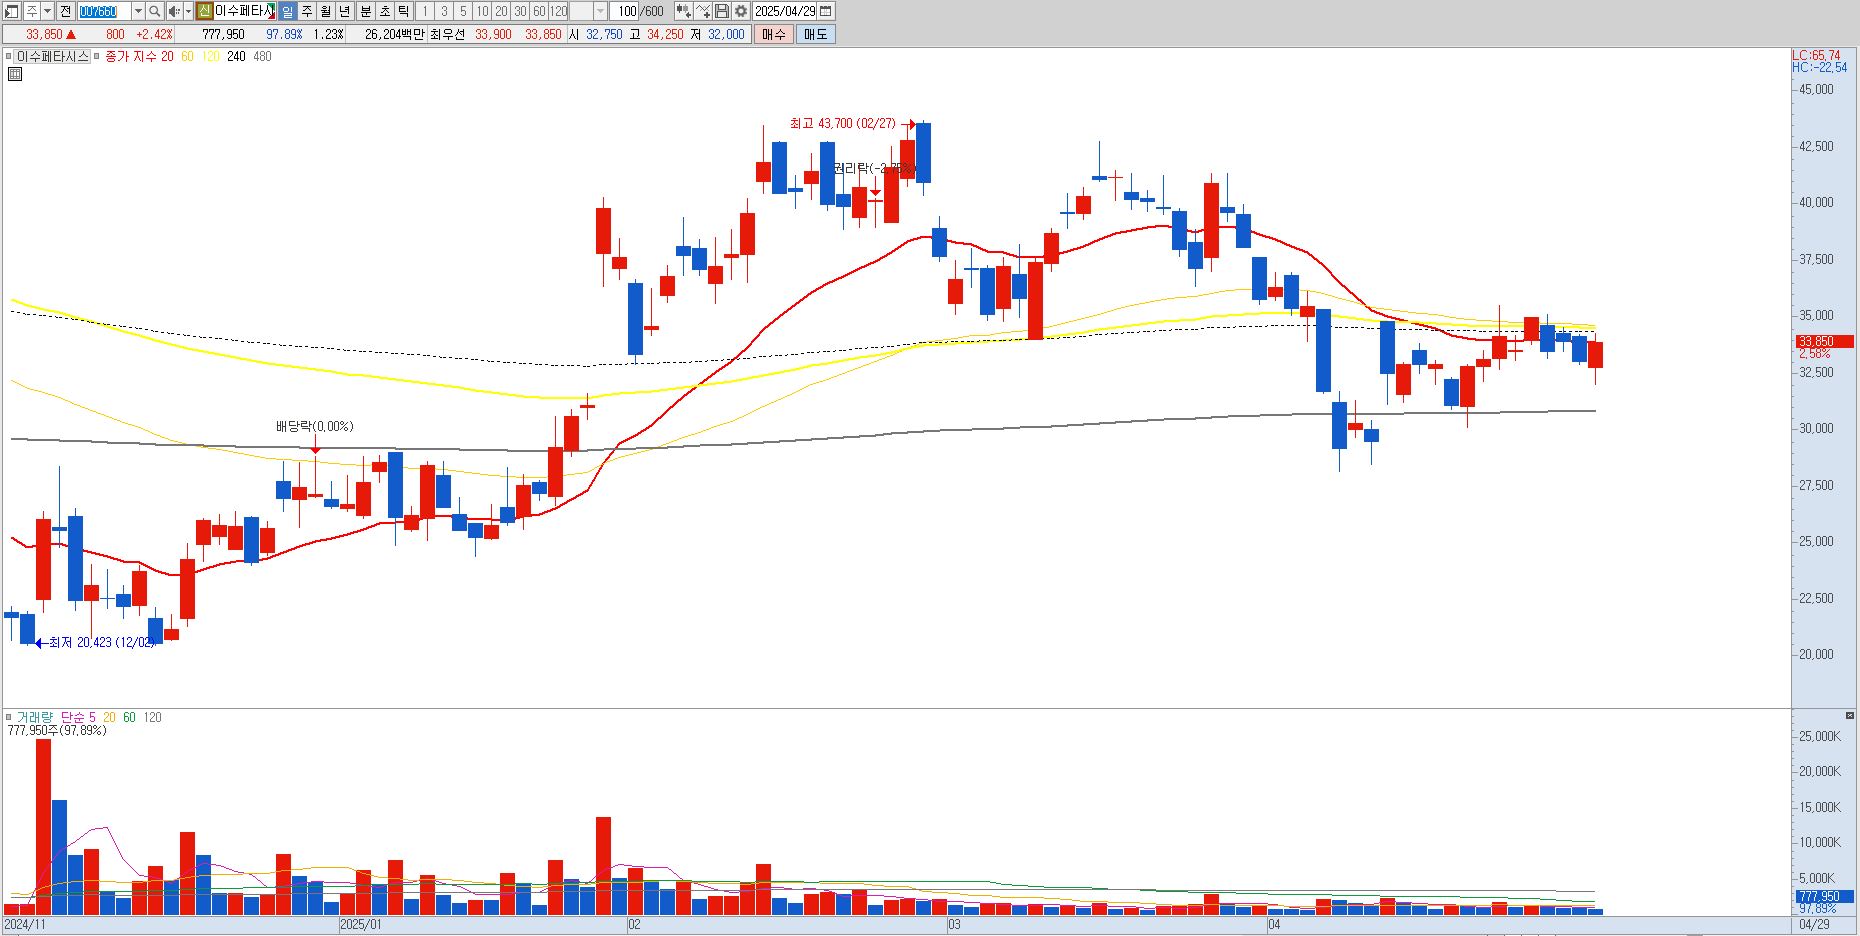Click the 전 button

65,11
